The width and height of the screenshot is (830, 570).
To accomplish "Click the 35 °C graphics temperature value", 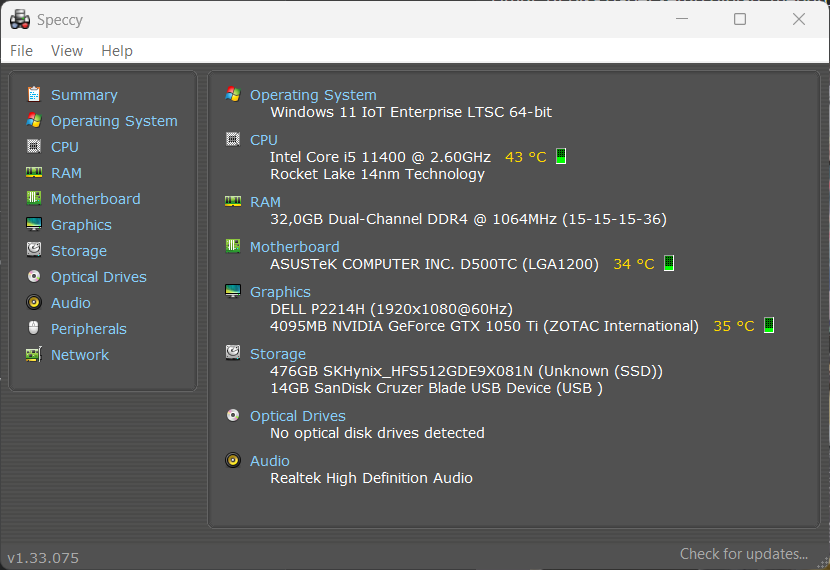I will click(x=734, y=325).
